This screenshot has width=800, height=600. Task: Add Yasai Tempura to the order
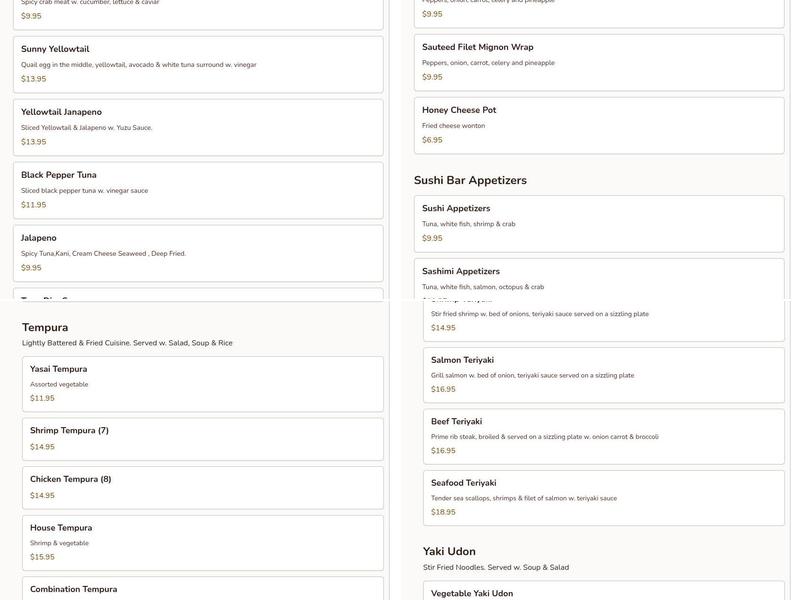point(203,384)
